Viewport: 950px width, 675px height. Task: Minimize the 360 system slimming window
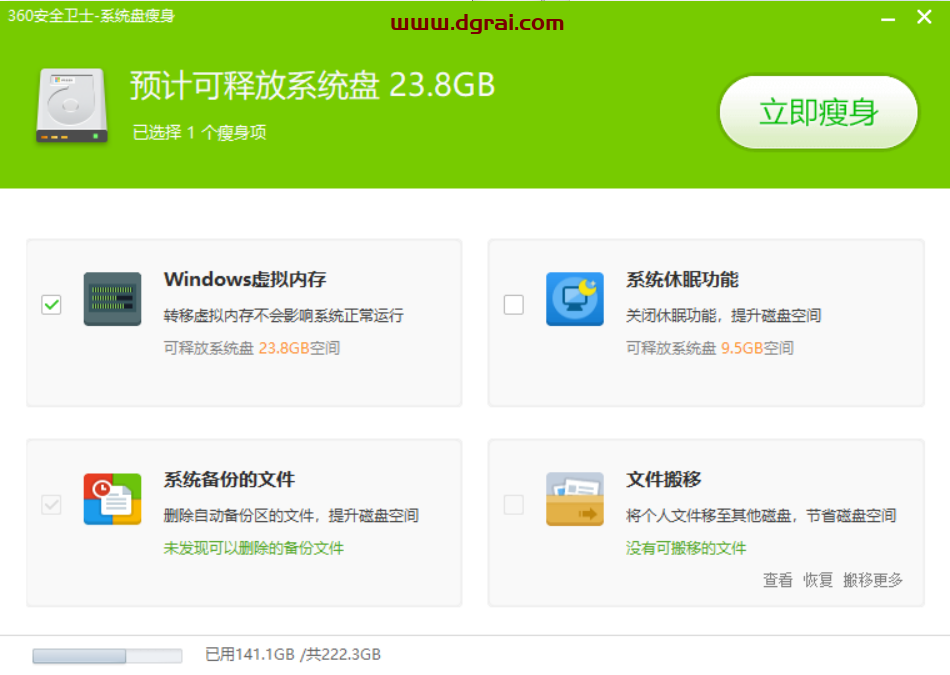pos(888,18)
